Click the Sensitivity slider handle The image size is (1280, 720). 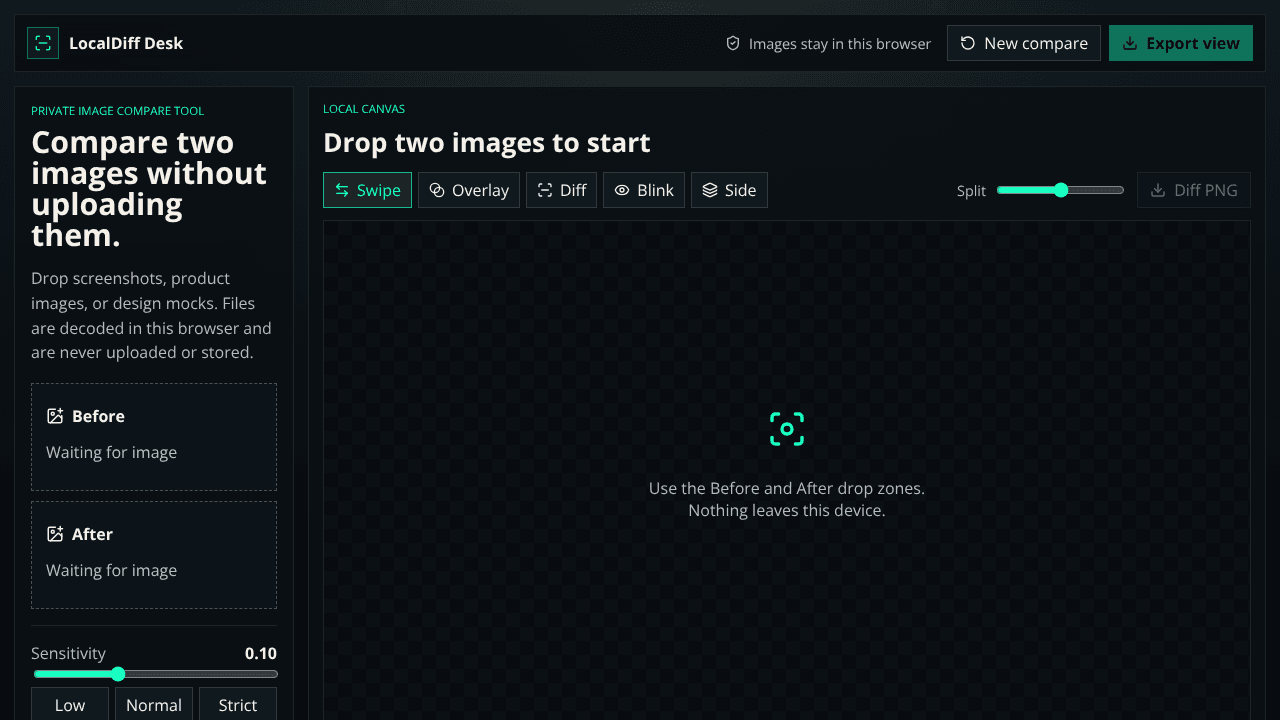pyautogui.click(x=118, y=674)
